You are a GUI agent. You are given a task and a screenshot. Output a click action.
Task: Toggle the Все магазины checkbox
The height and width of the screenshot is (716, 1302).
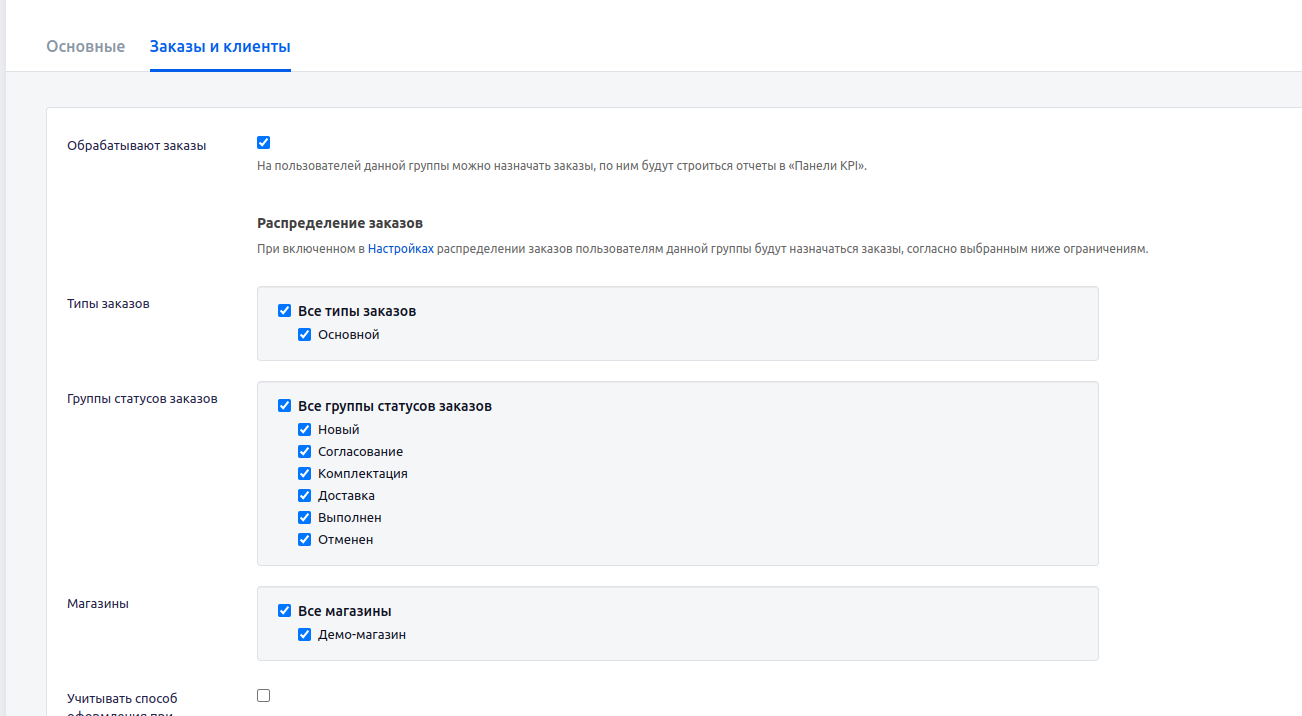point(284,611)
